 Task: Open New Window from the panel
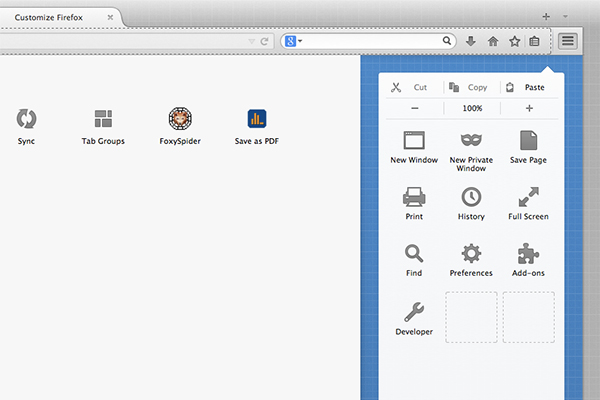414,140
